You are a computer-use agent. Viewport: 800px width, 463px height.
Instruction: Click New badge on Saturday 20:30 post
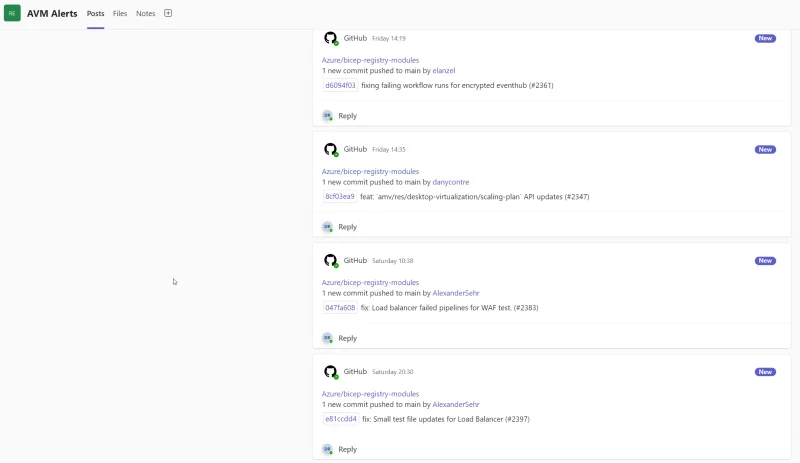[x=765, y=372]
